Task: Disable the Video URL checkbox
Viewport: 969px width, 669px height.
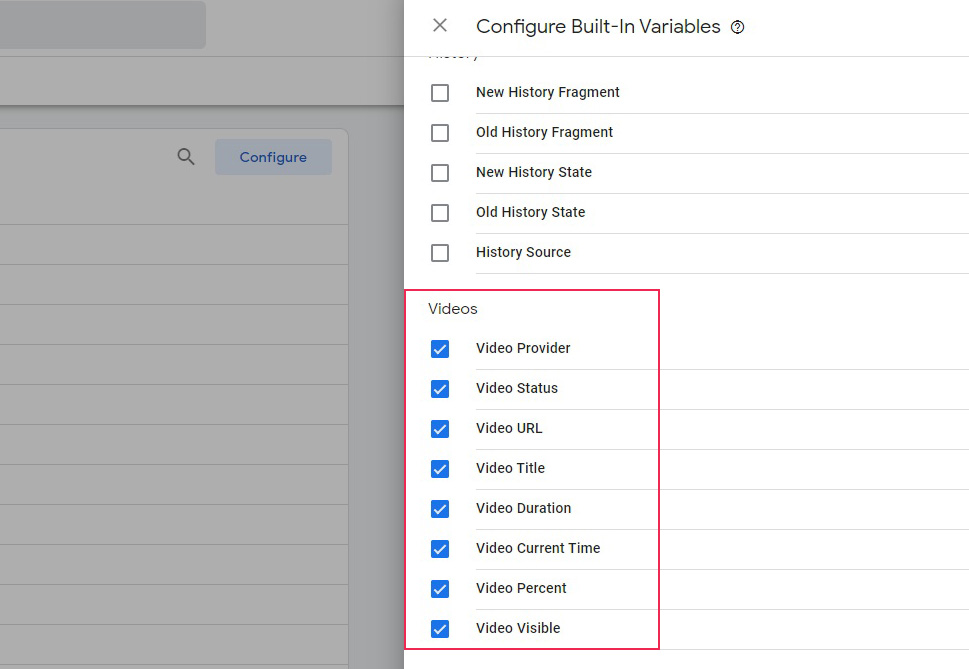Action: 440,429
